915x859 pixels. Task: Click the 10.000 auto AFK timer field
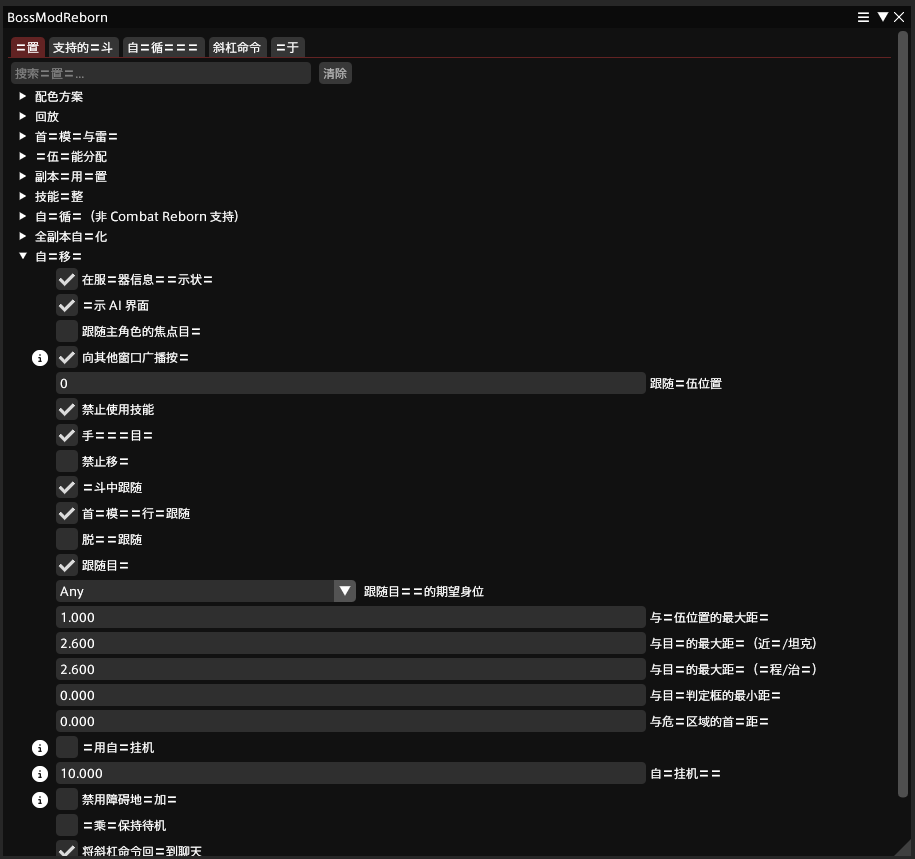[x=351, y=773]
